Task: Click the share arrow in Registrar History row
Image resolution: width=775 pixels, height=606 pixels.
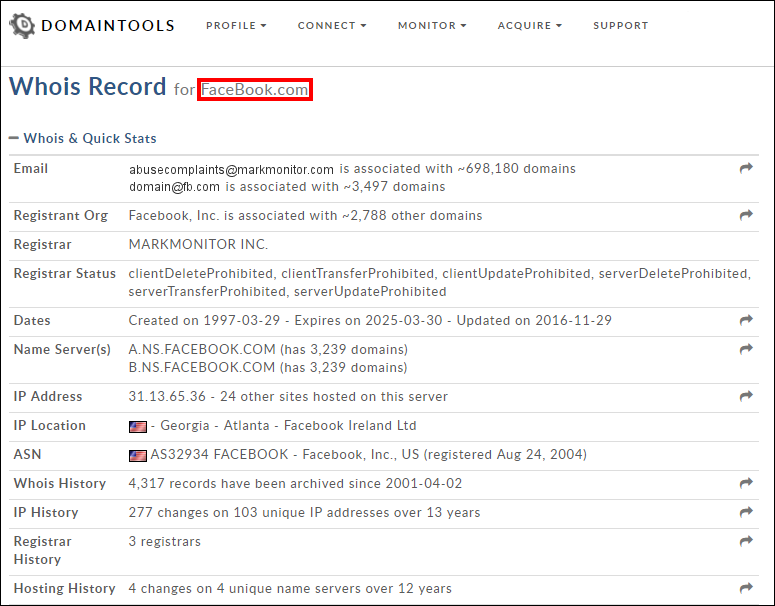Action: click(x=746, y=541)
